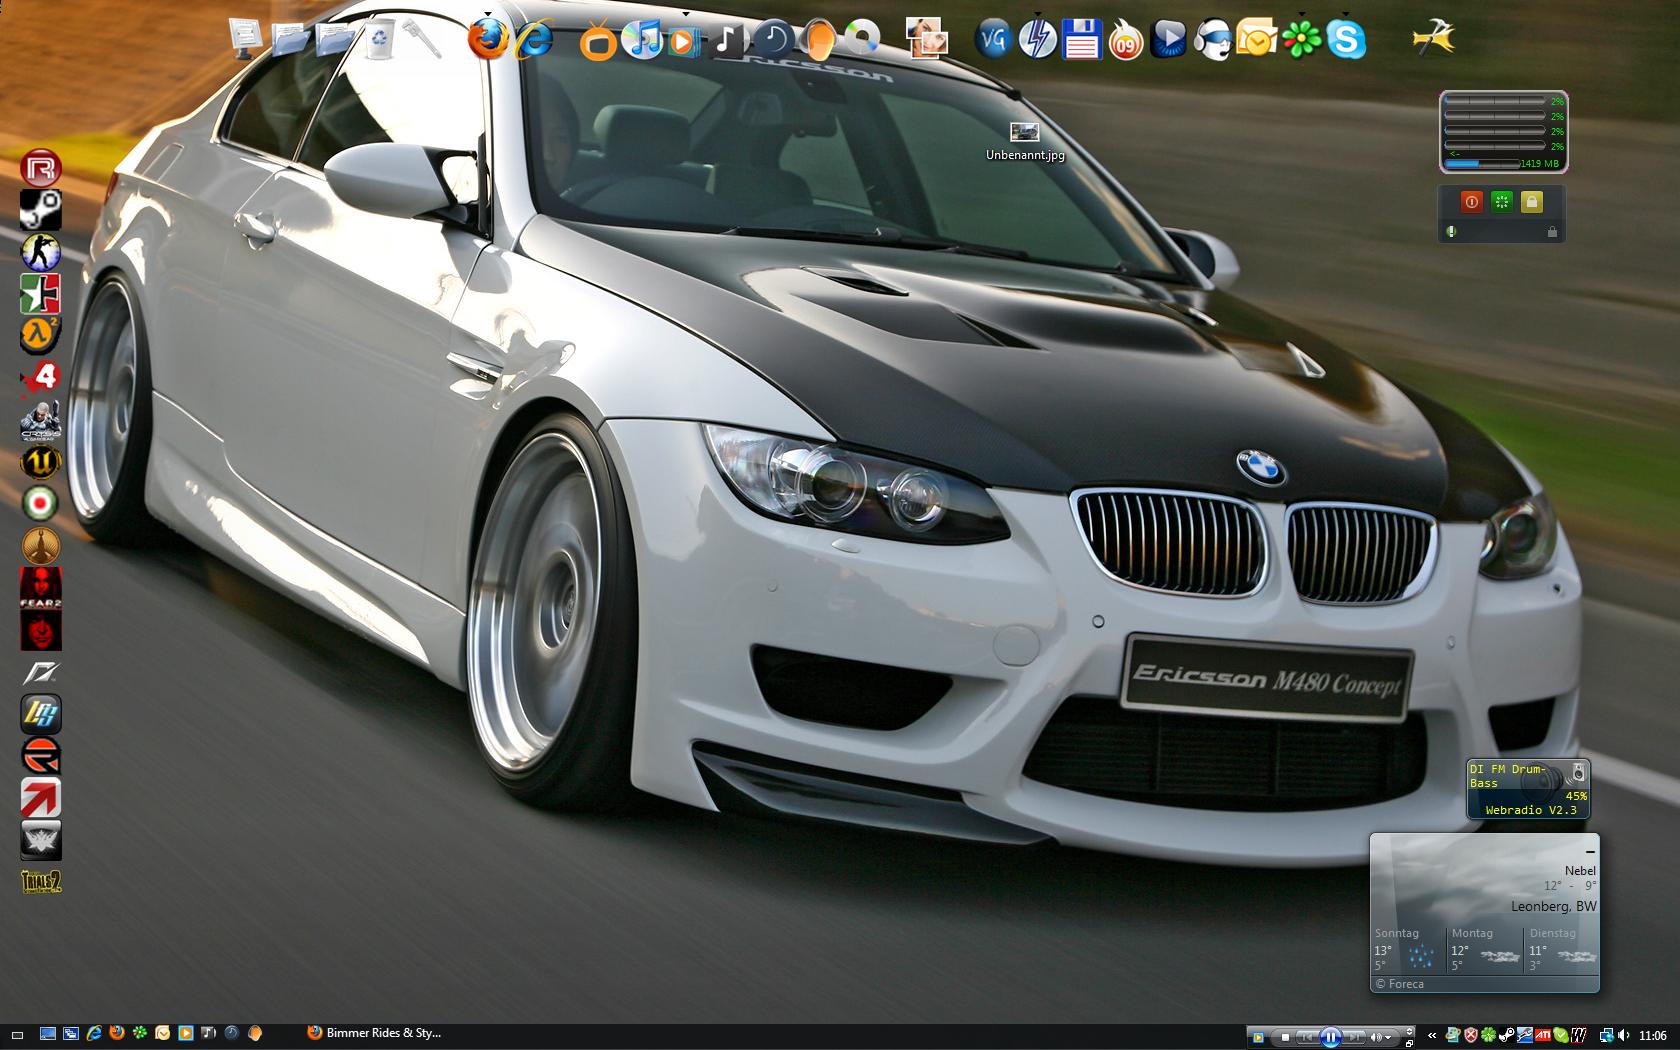Go to the previous track in taskbar player
The height and width of the screenshot is (1050, 1680).
click(1306, 1037)
